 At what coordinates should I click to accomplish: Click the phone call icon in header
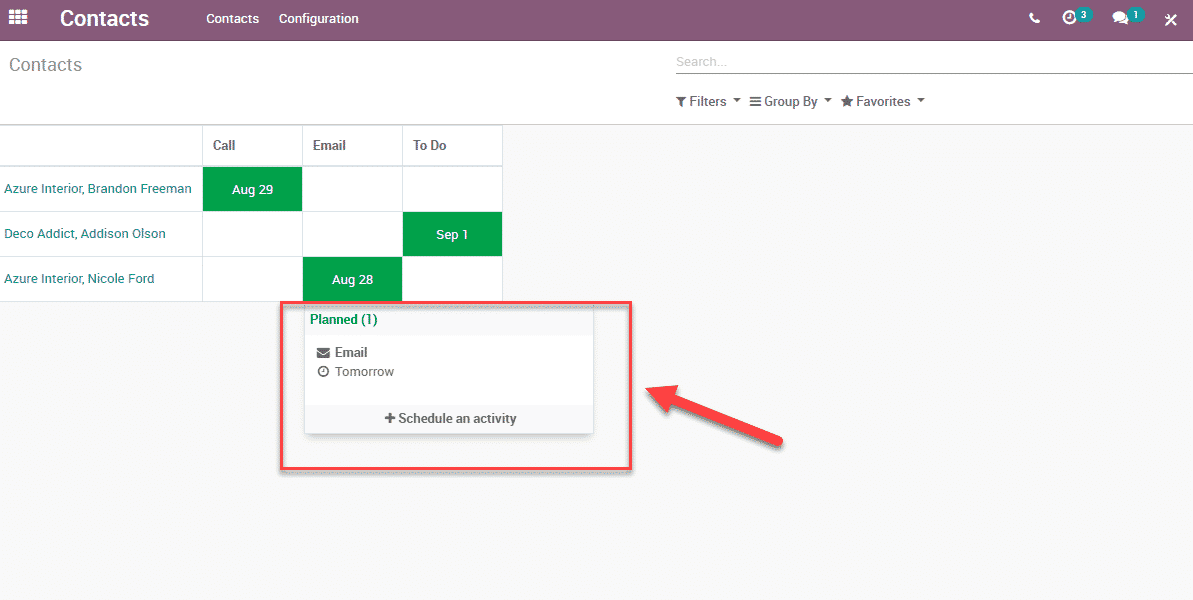point(1034,19)
